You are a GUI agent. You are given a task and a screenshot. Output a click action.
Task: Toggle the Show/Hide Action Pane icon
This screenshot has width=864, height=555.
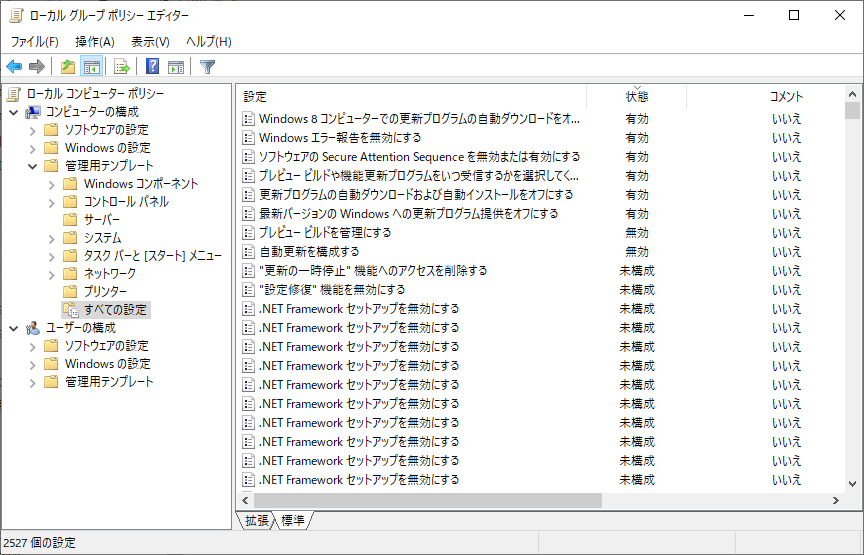176,67
